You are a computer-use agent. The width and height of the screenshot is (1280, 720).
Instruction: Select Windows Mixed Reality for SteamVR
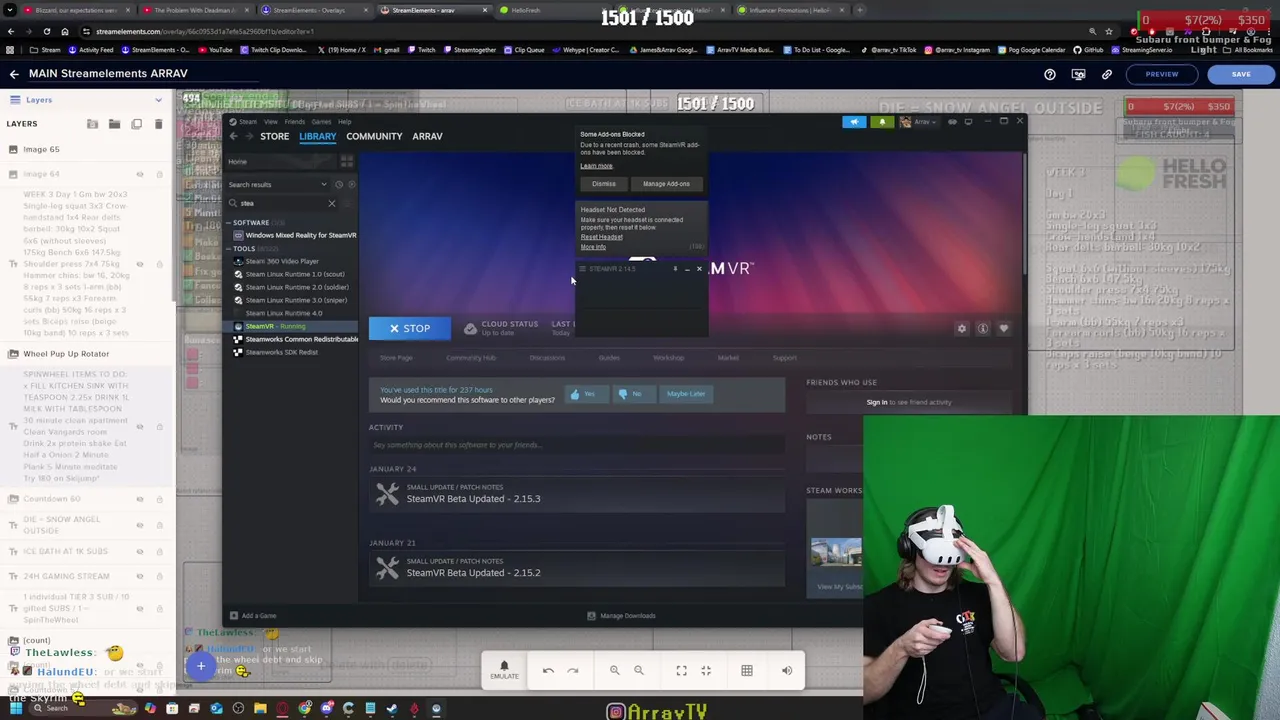[300, 236]
